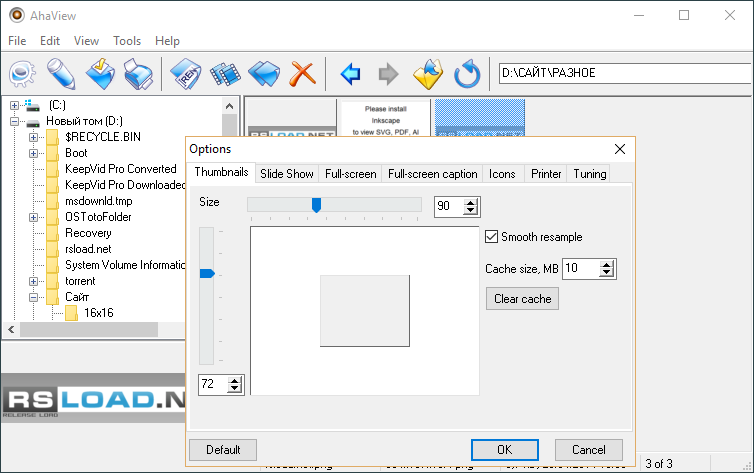This screenshot has width=754, height=473.
Task: Select the highlighted blue thumbnail
Action: tap(479, 117)
